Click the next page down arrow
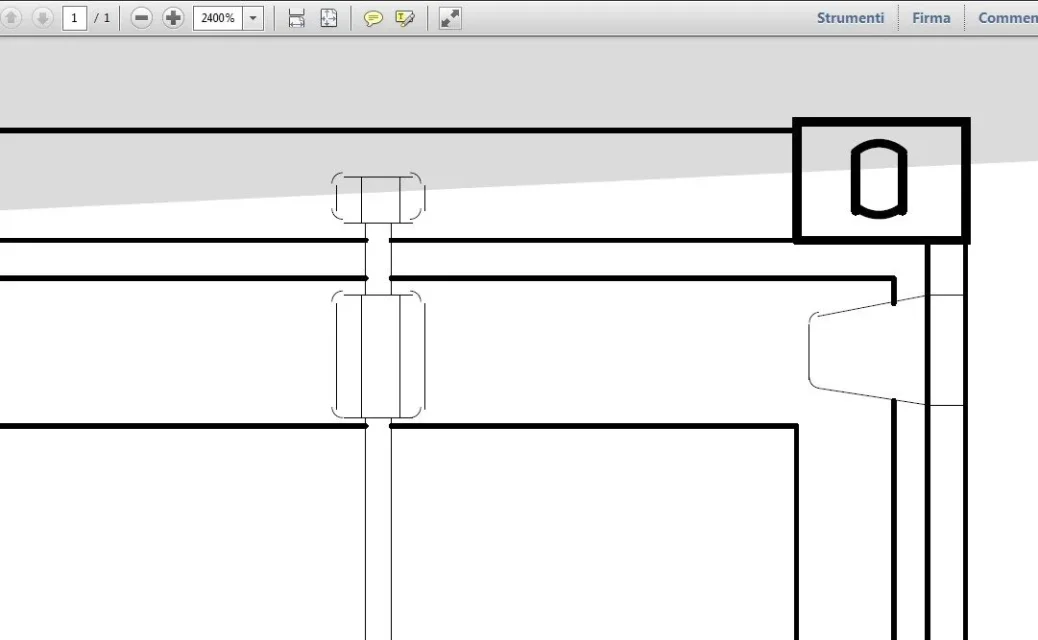The image size is (1038, 640). point(42,18)
